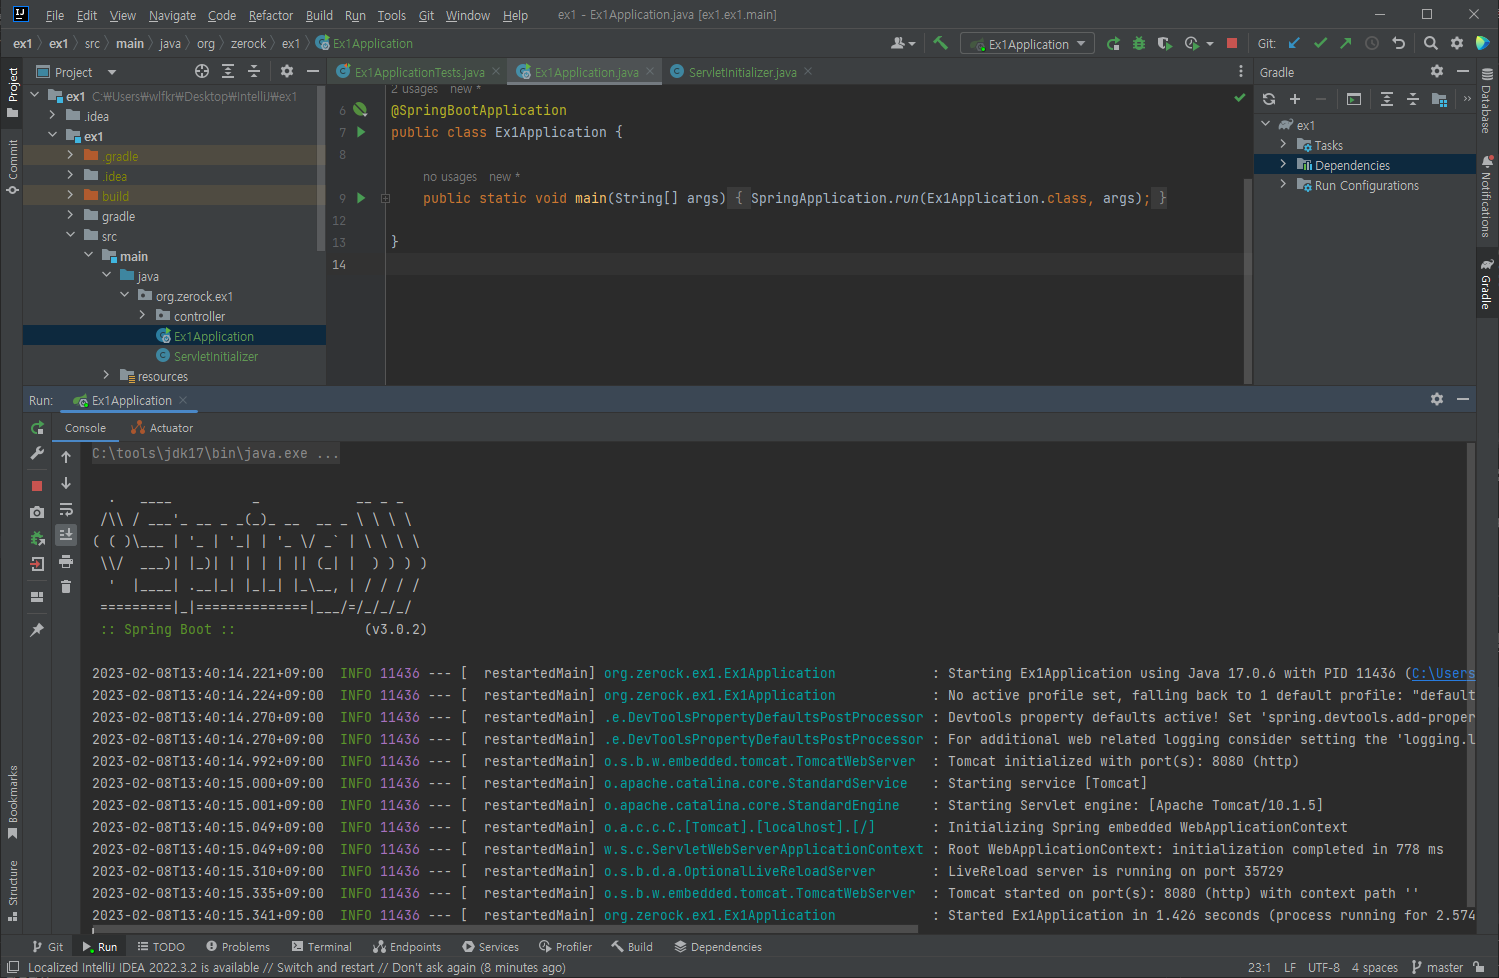Screen dimensions: 1499x978
Task: Stop the application via the top toolbar
Action: 1232,43
